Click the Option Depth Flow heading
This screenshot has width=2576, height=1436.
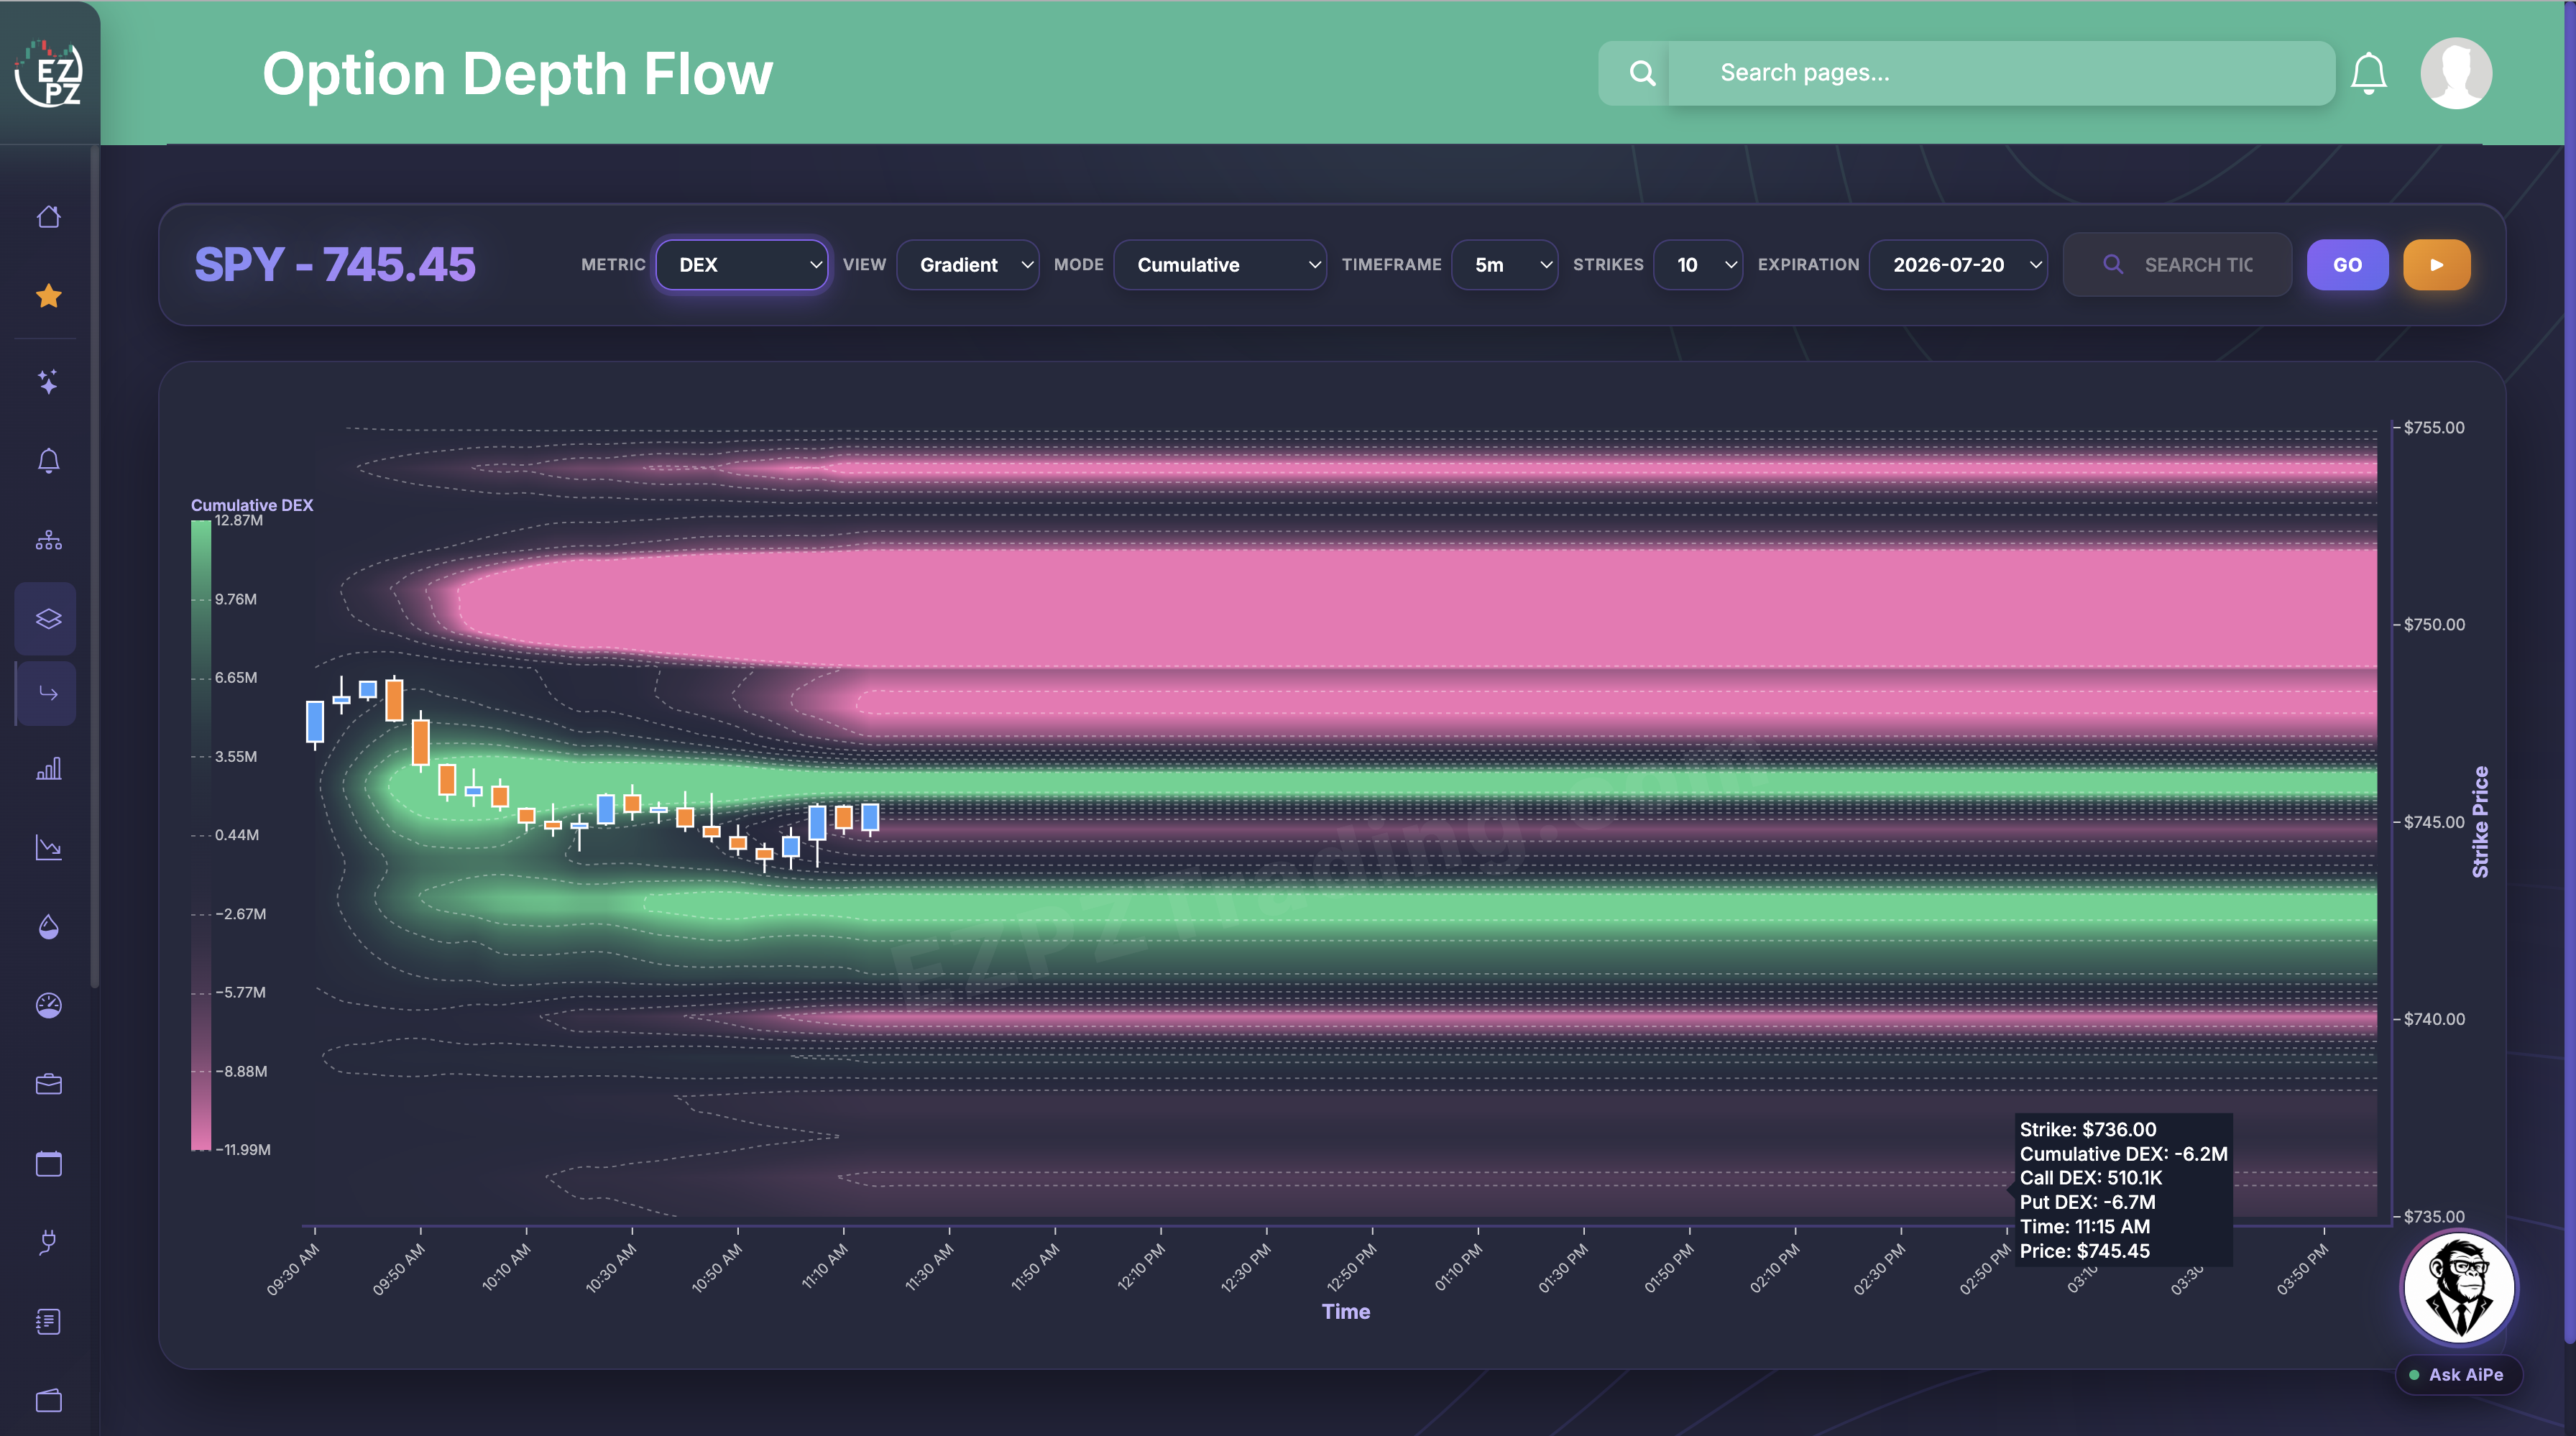[x=517, y=73]
